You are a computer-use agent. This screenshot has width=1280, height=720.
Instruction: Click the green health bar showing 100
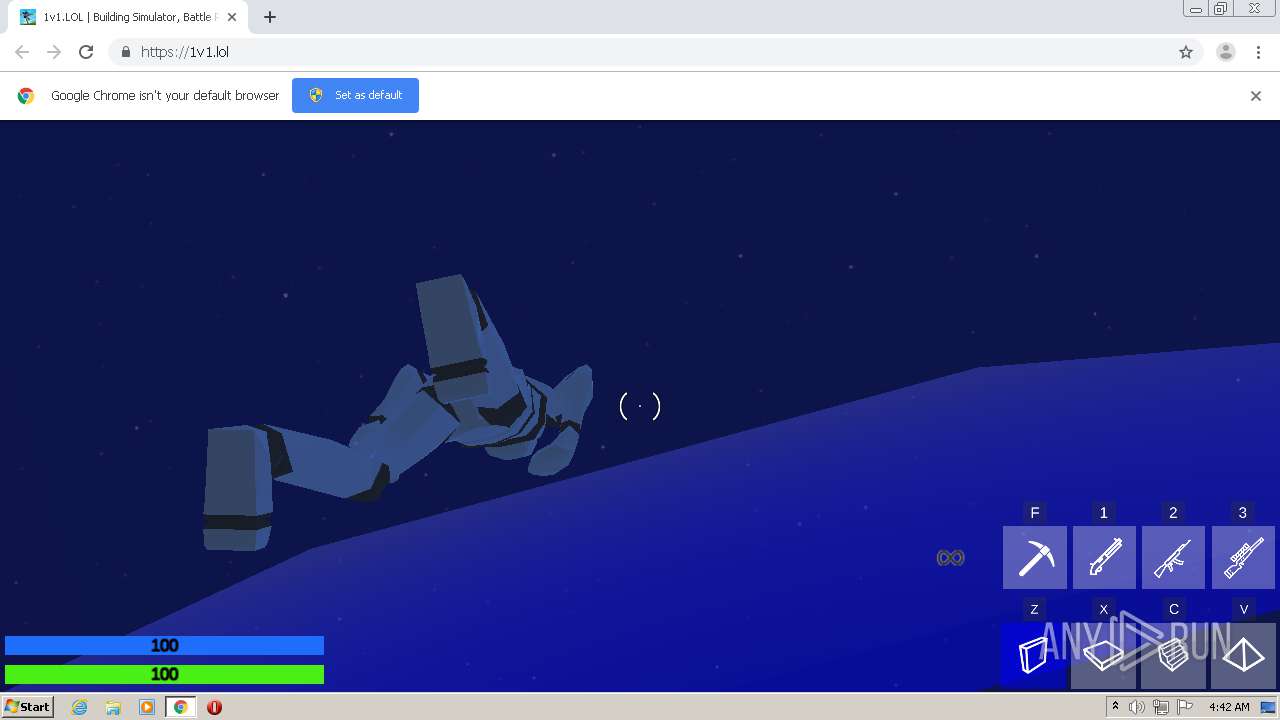(164, 674)
